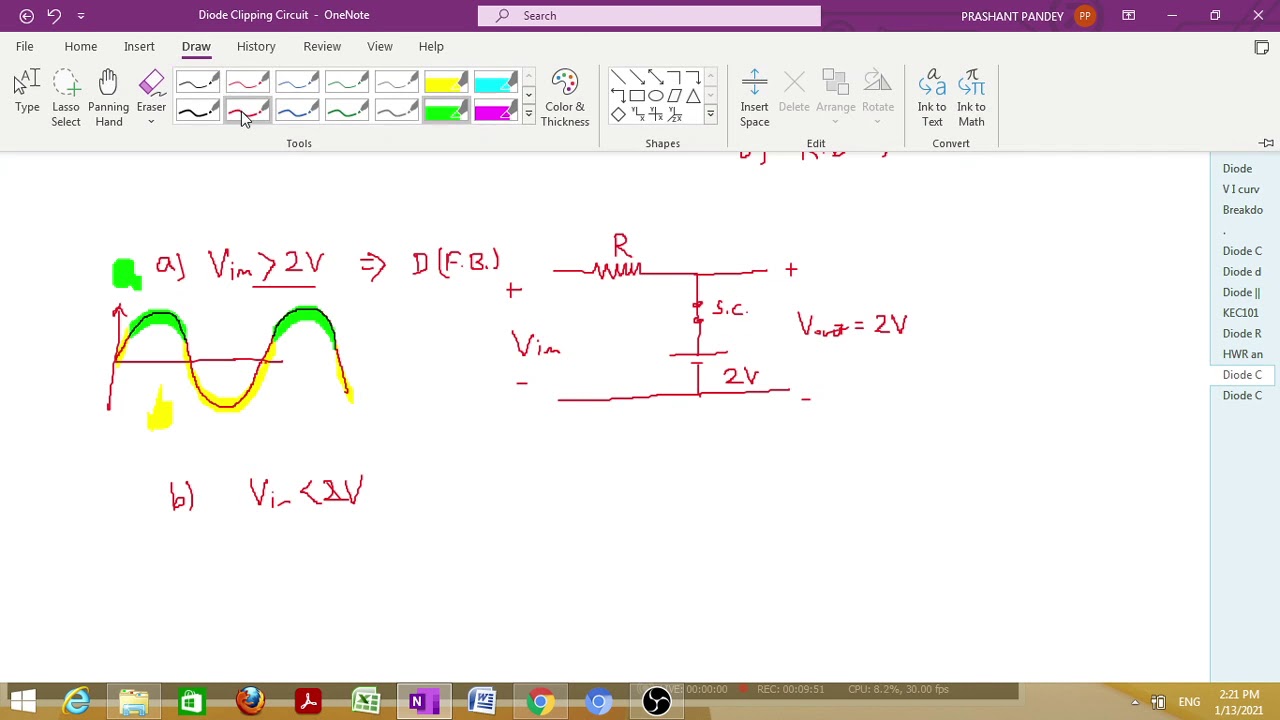Click the Back arrow in title bar
The image size is (1280, 720).
(27, 15)
